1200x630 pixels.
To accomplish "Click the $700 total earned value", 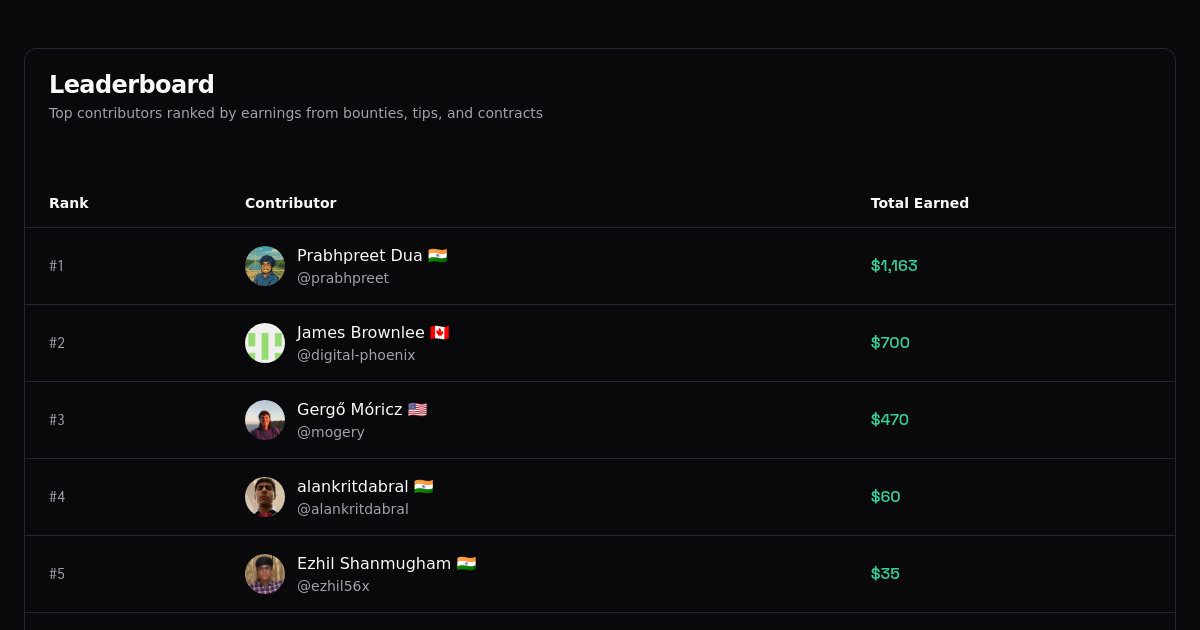I will click(x=889, y=342).
